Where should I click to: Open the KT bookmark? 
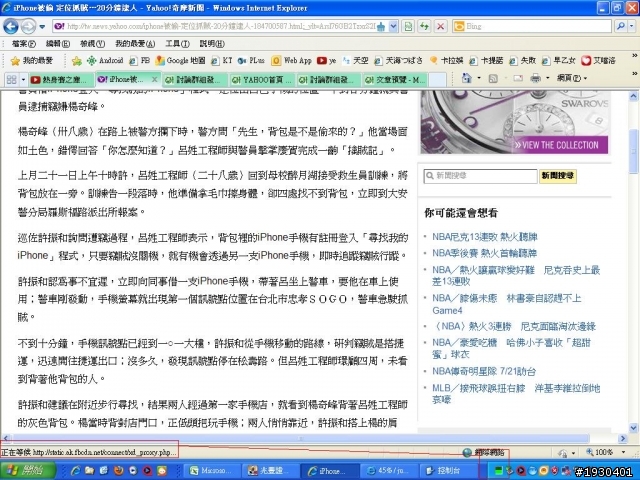pyautogui.click(x=222, y=61)
